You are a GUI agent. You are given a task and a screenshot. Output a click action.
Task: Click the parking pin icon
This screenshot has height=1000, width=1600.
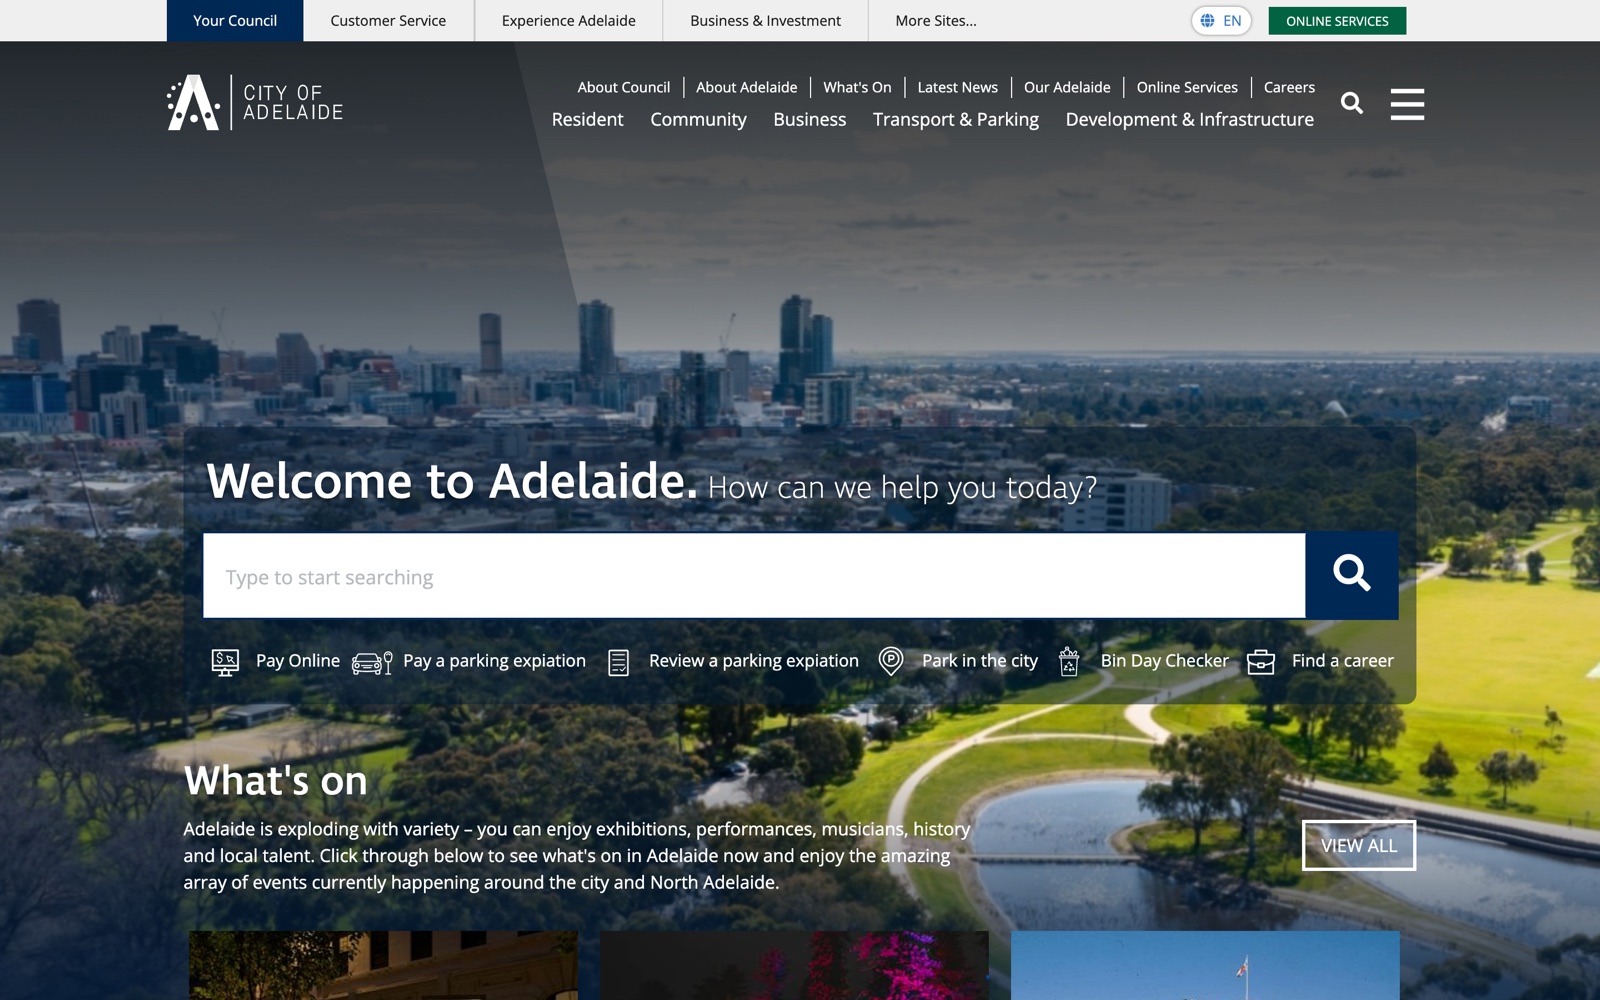click(x=891, y=661)
